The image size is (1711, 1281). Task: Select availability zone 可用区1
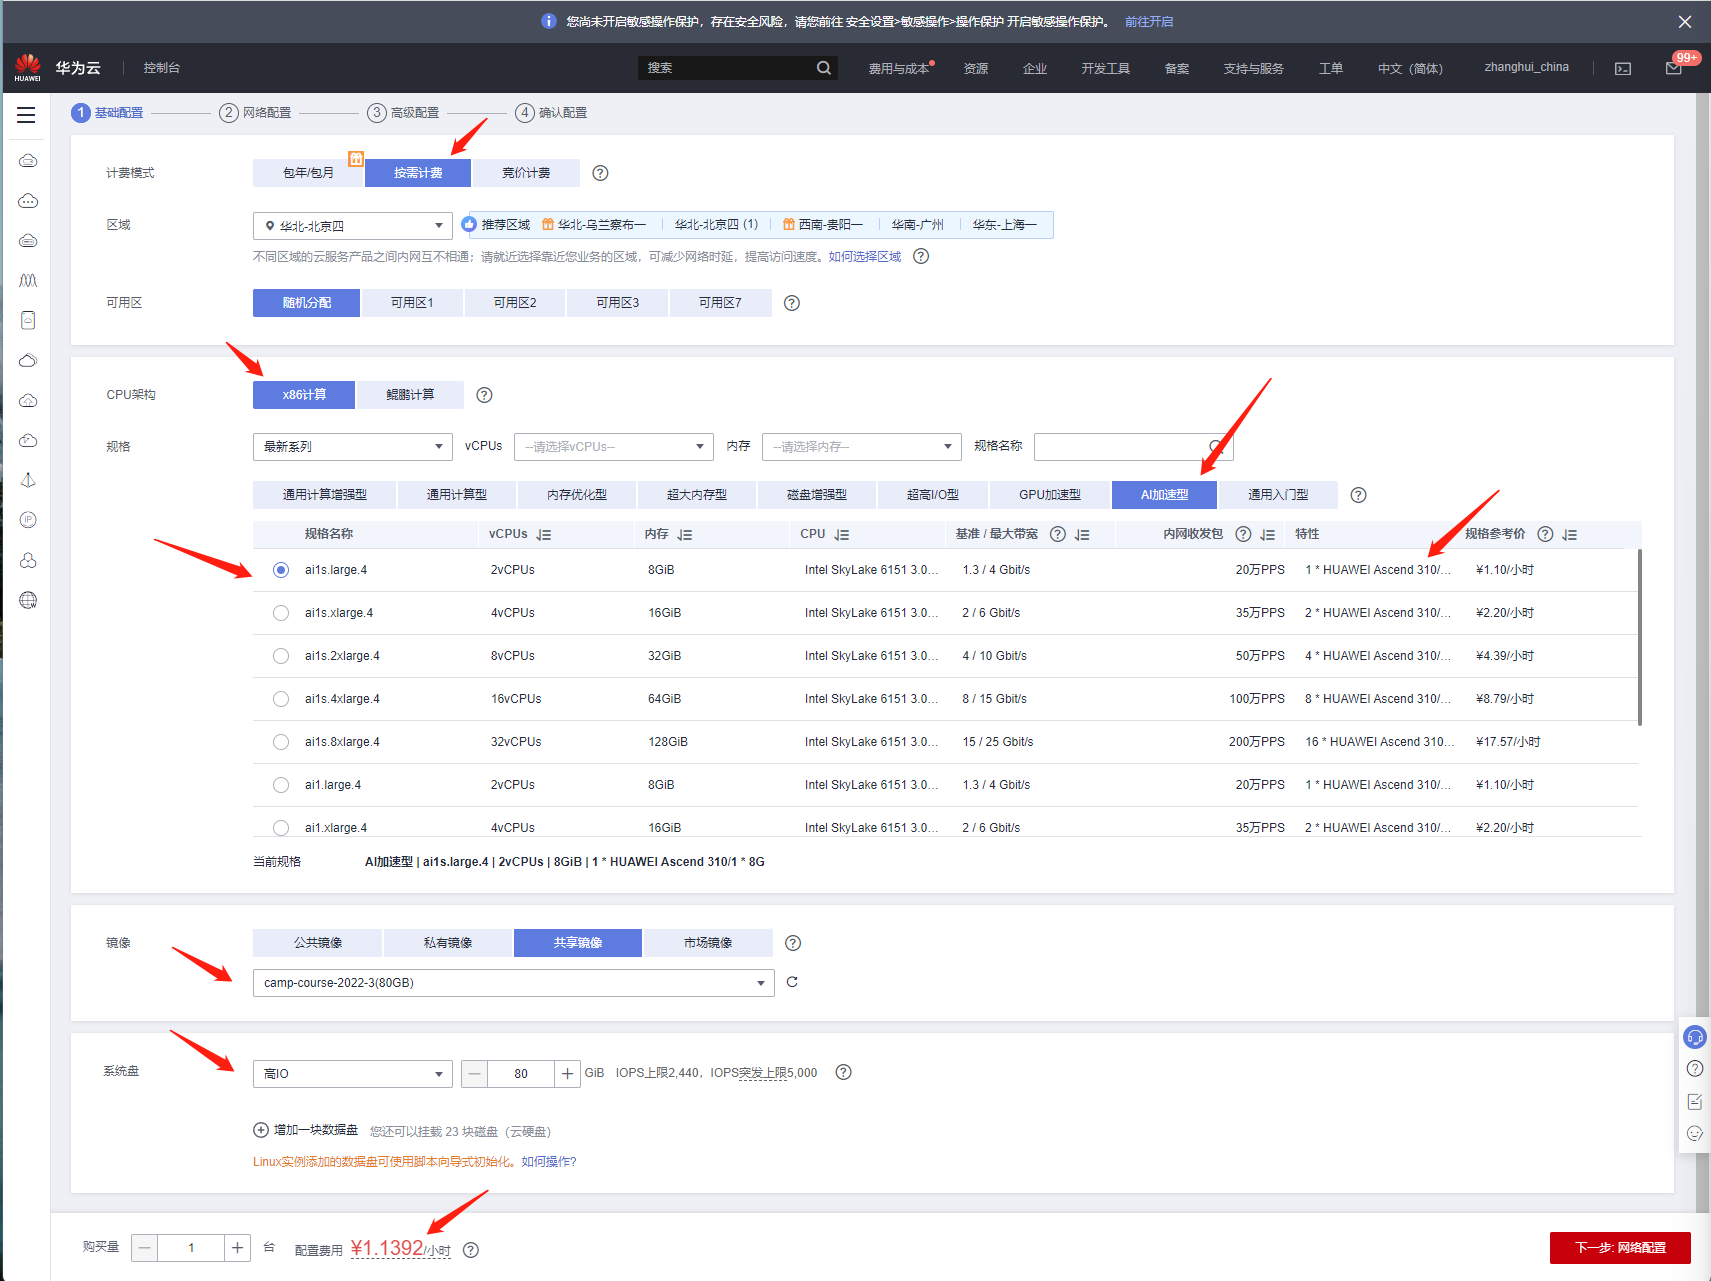pos(412,303)
